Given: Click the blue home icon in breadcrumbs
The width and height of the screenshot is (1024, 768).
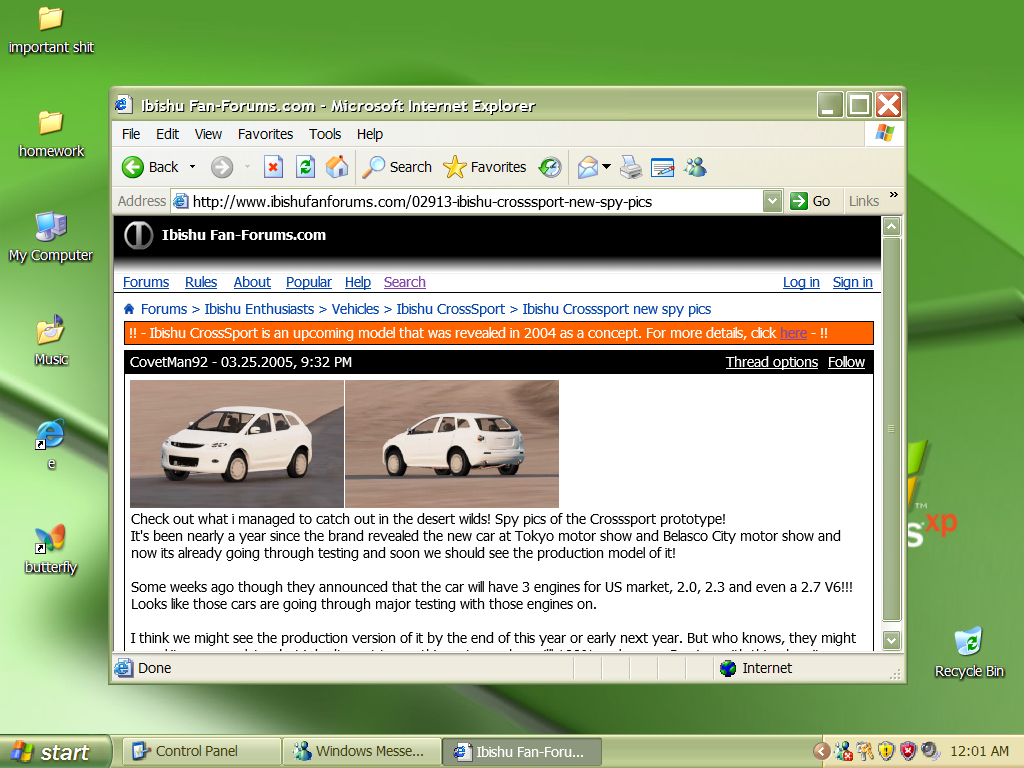Looking at the screenshot, I should pos(129,309).
